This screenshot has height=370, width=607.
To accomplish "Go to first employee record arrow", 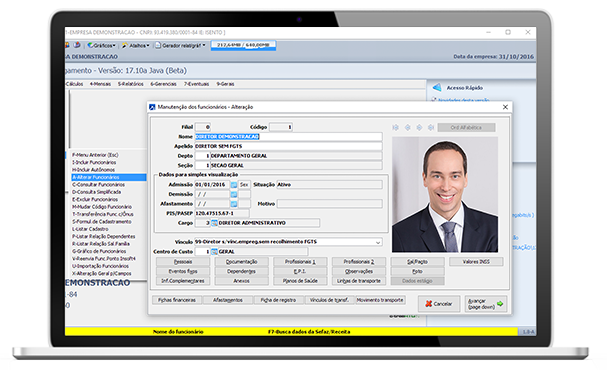I will (395, 127).
